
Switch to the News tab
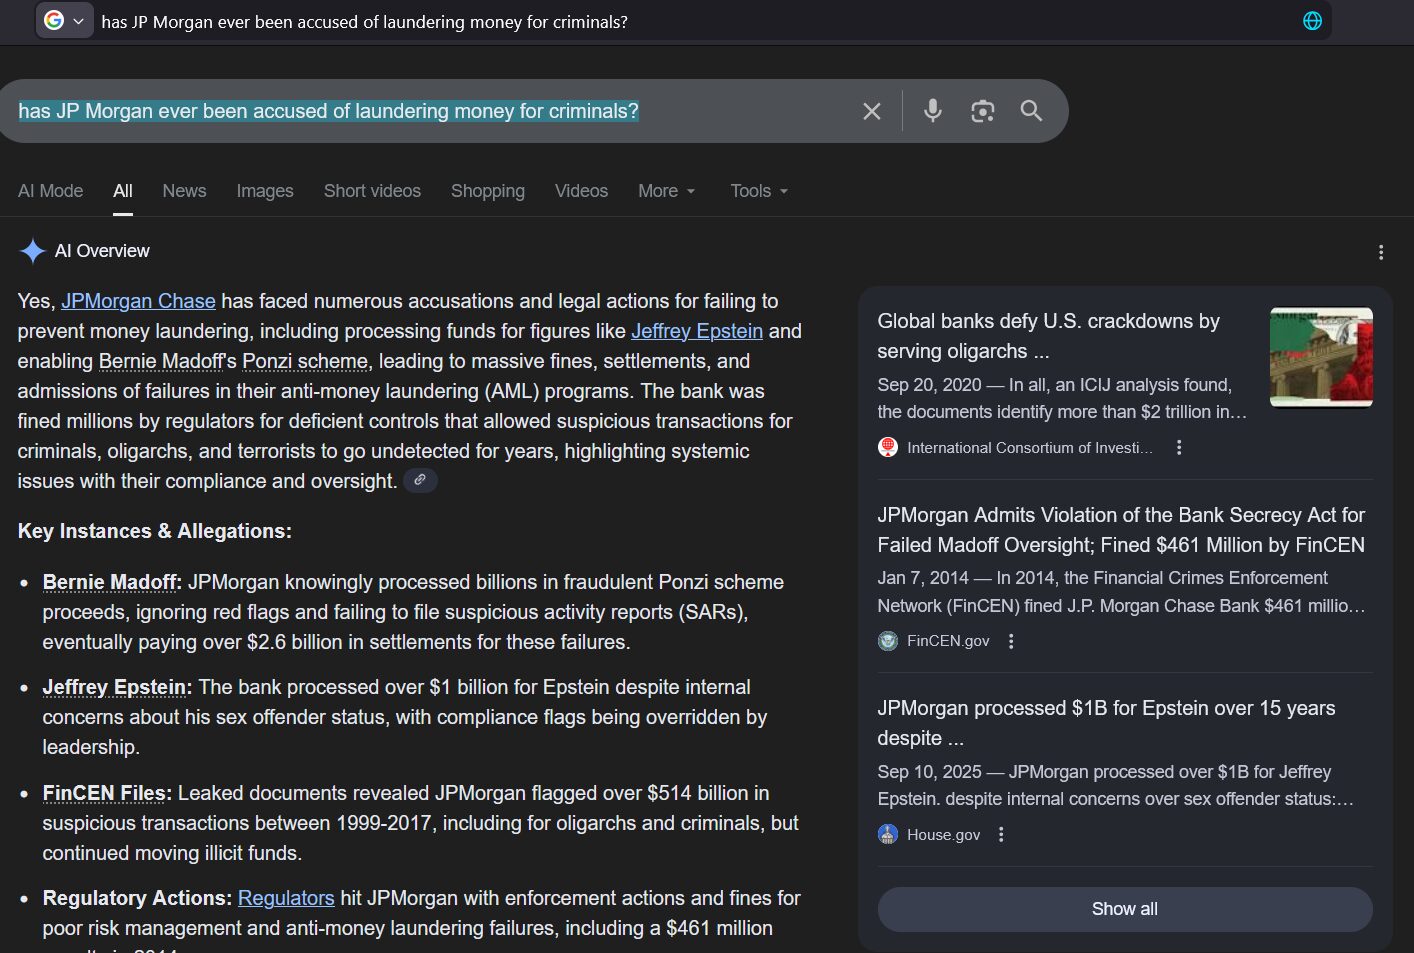[x=184, y=191]
